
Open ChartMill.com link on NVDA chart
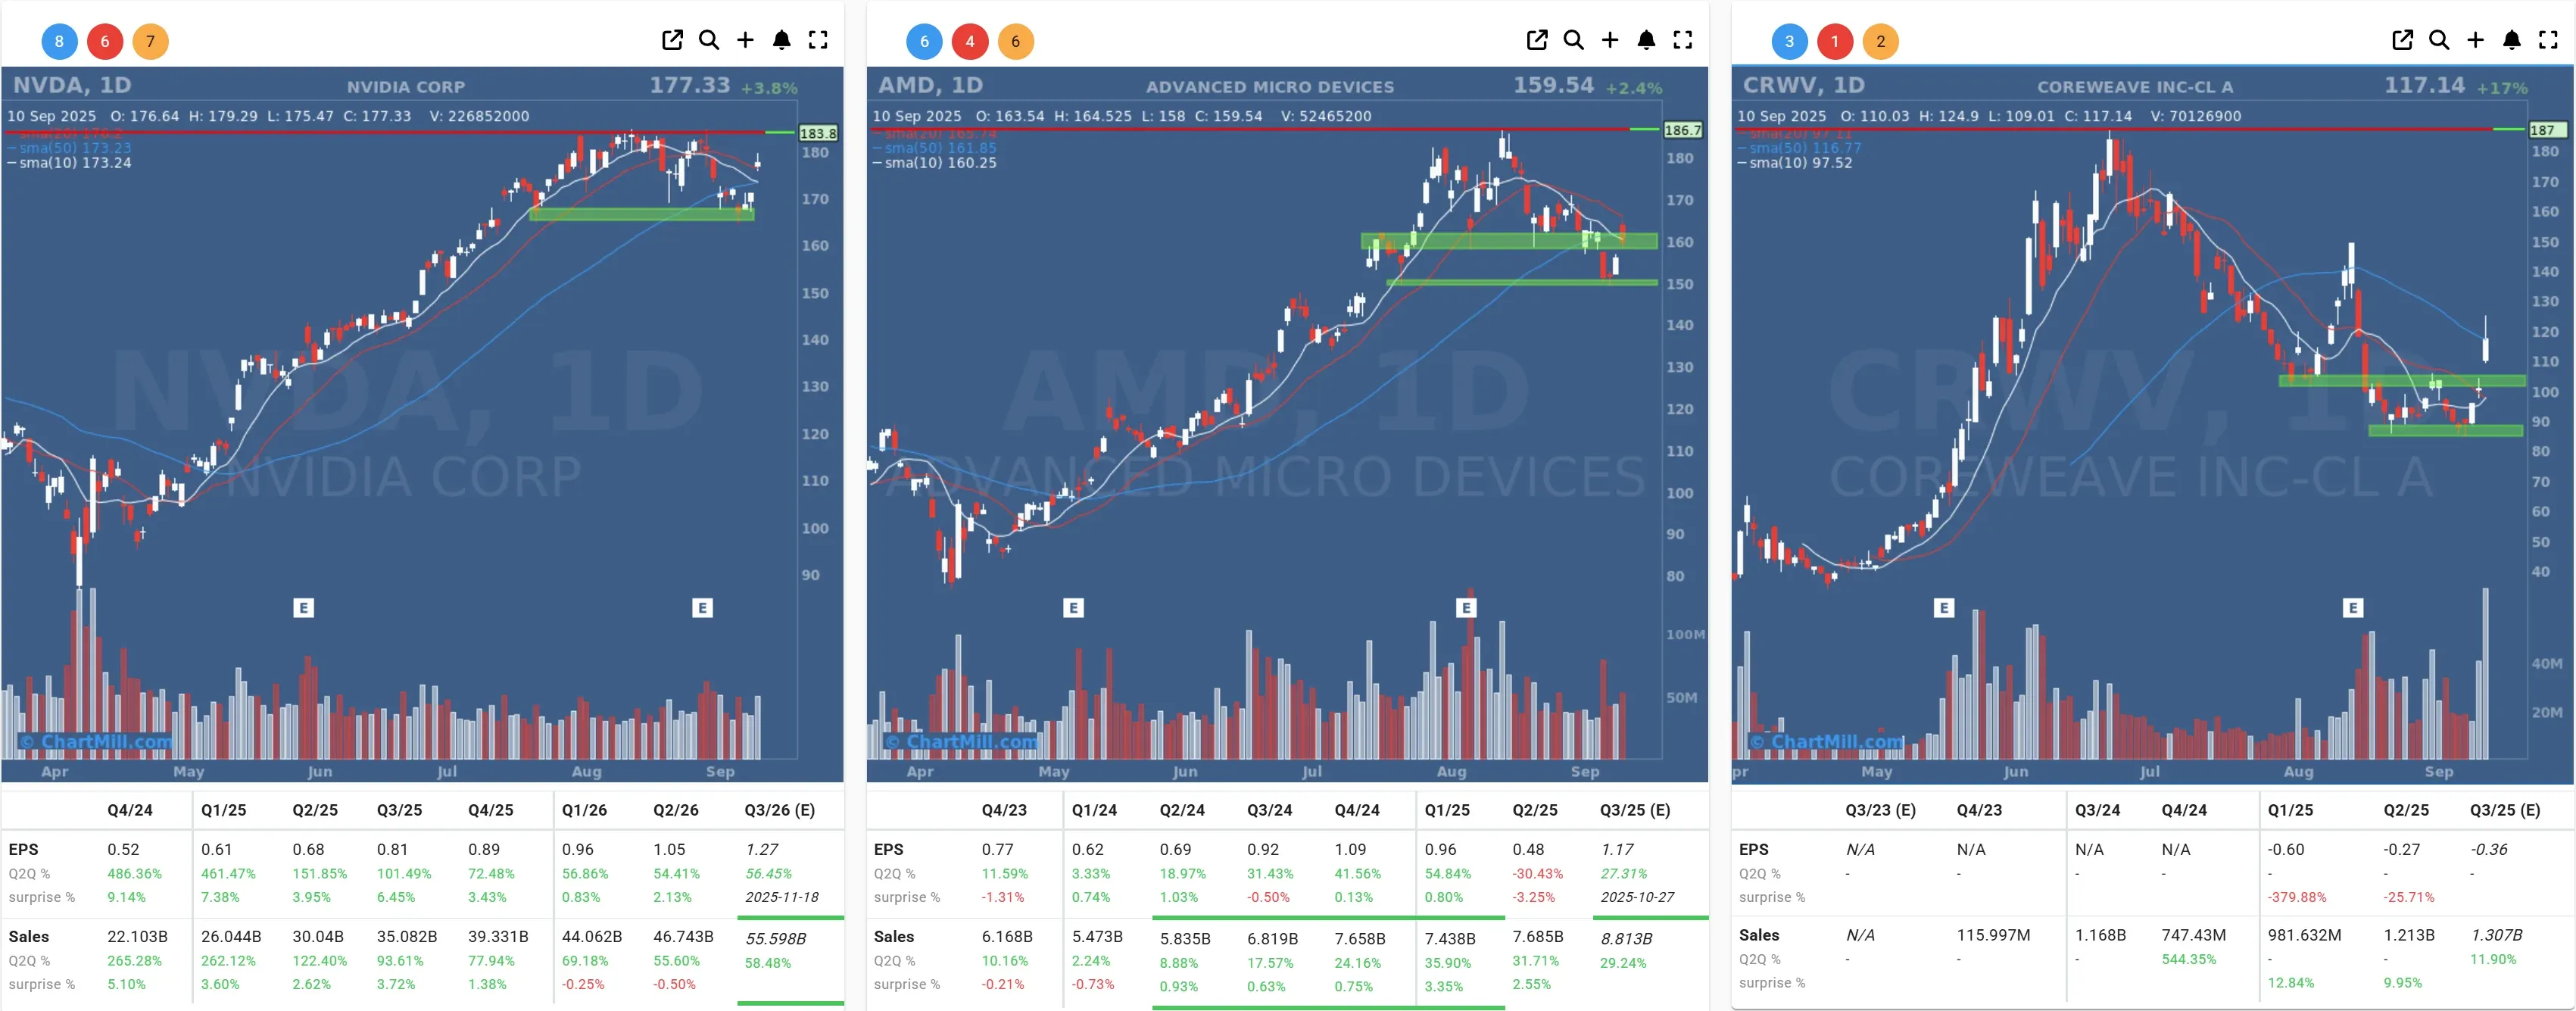pos(97,742)
